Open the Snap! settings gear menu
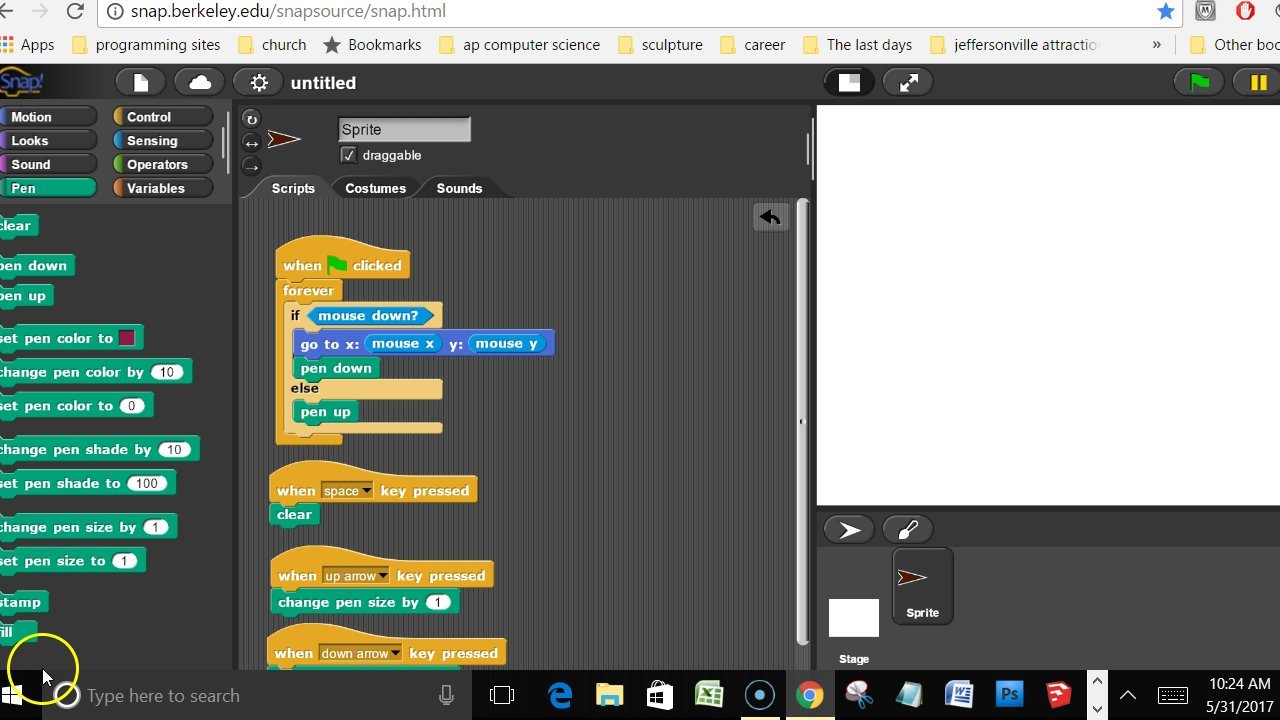Viewport: 1280px width, 720px height. point(258,81)
